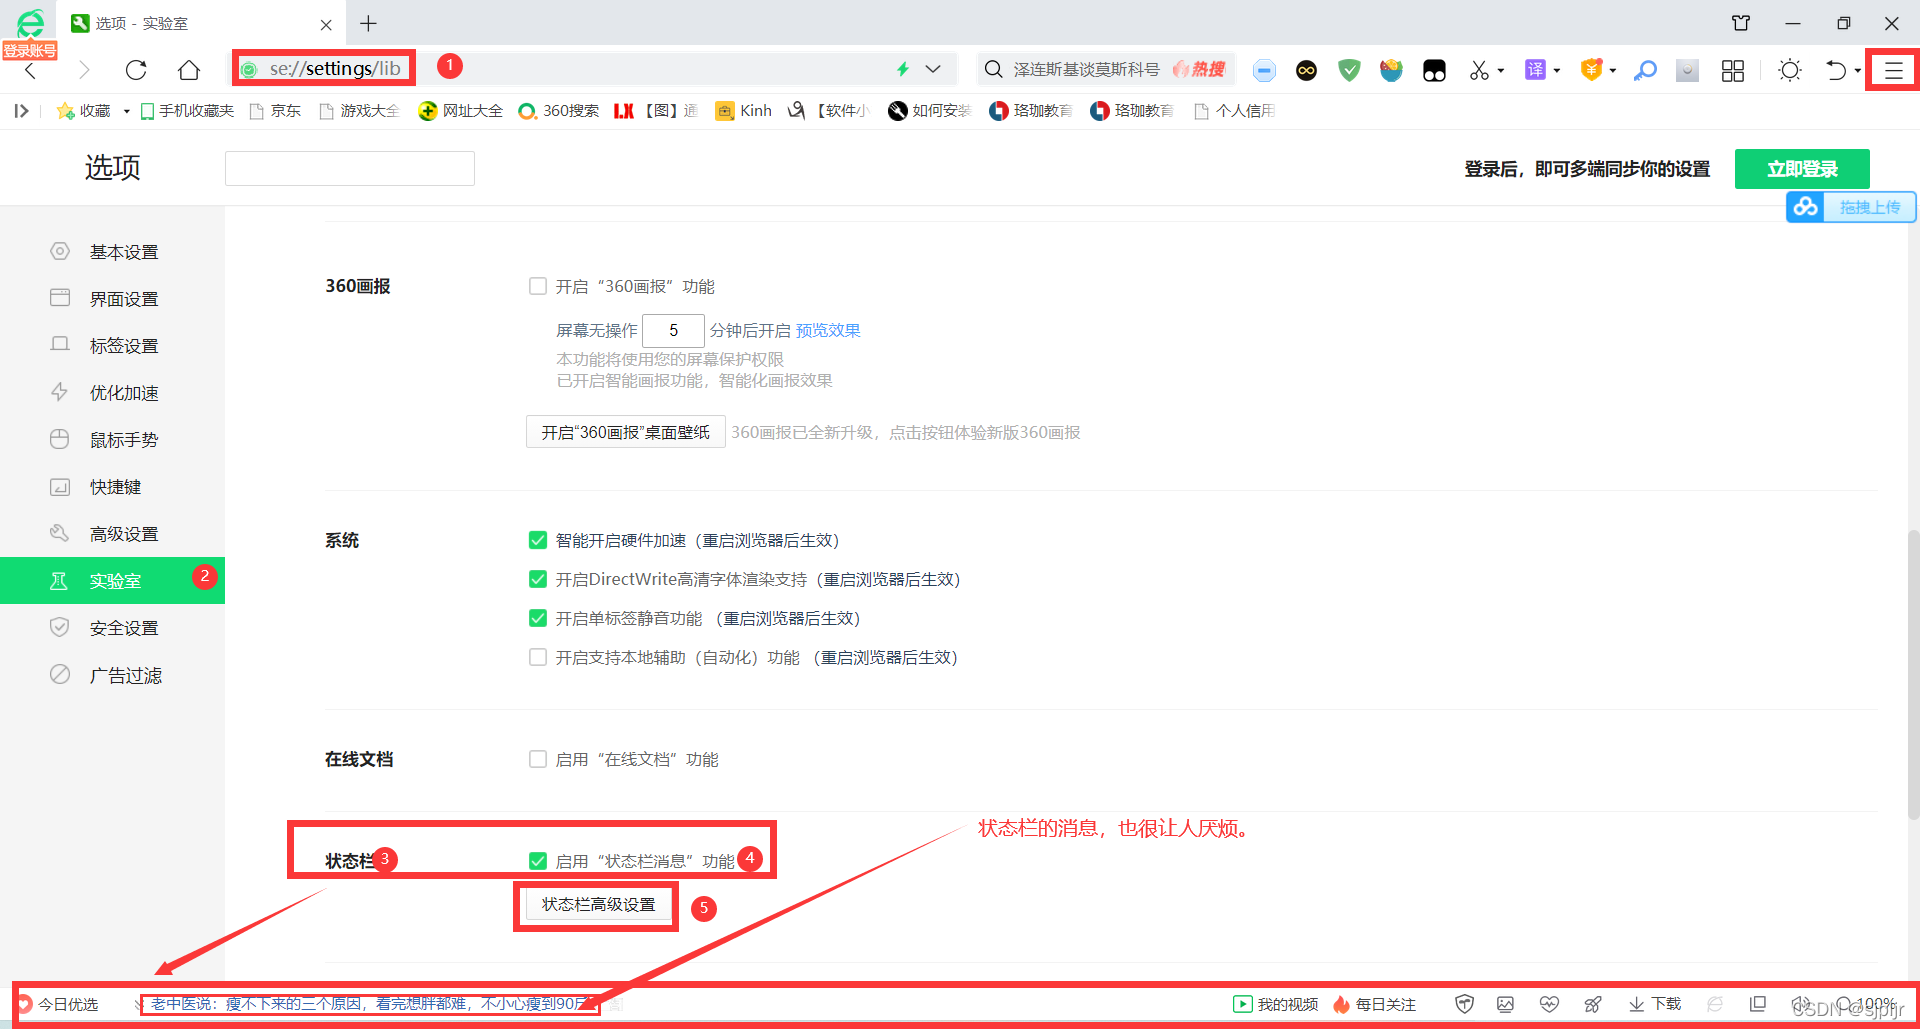Click the skin shirt icon in title bar
Viewport: 1920px width, 1029px height.
click(1741, 23)
